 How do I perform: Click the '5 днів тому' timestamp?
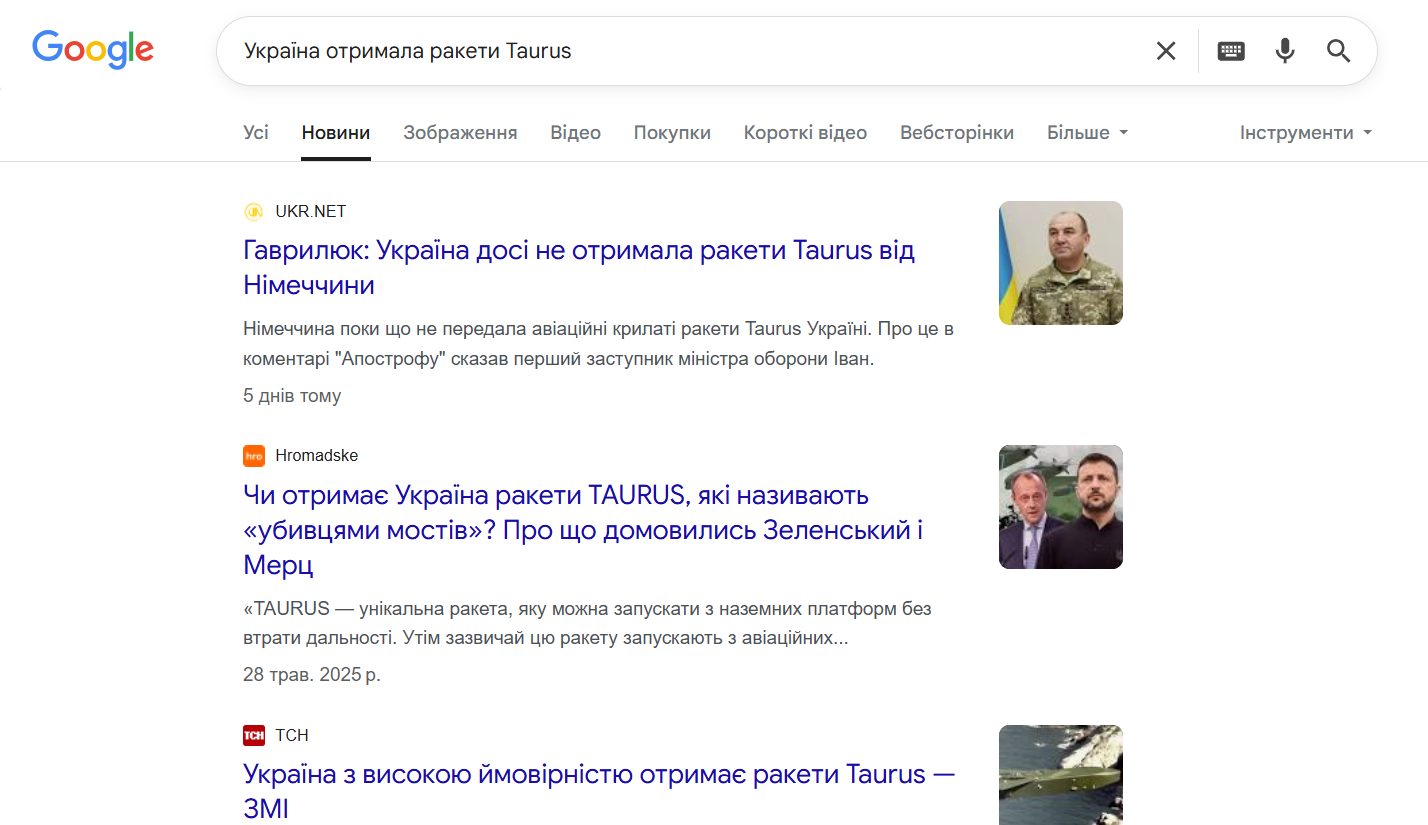pos(292,396)
